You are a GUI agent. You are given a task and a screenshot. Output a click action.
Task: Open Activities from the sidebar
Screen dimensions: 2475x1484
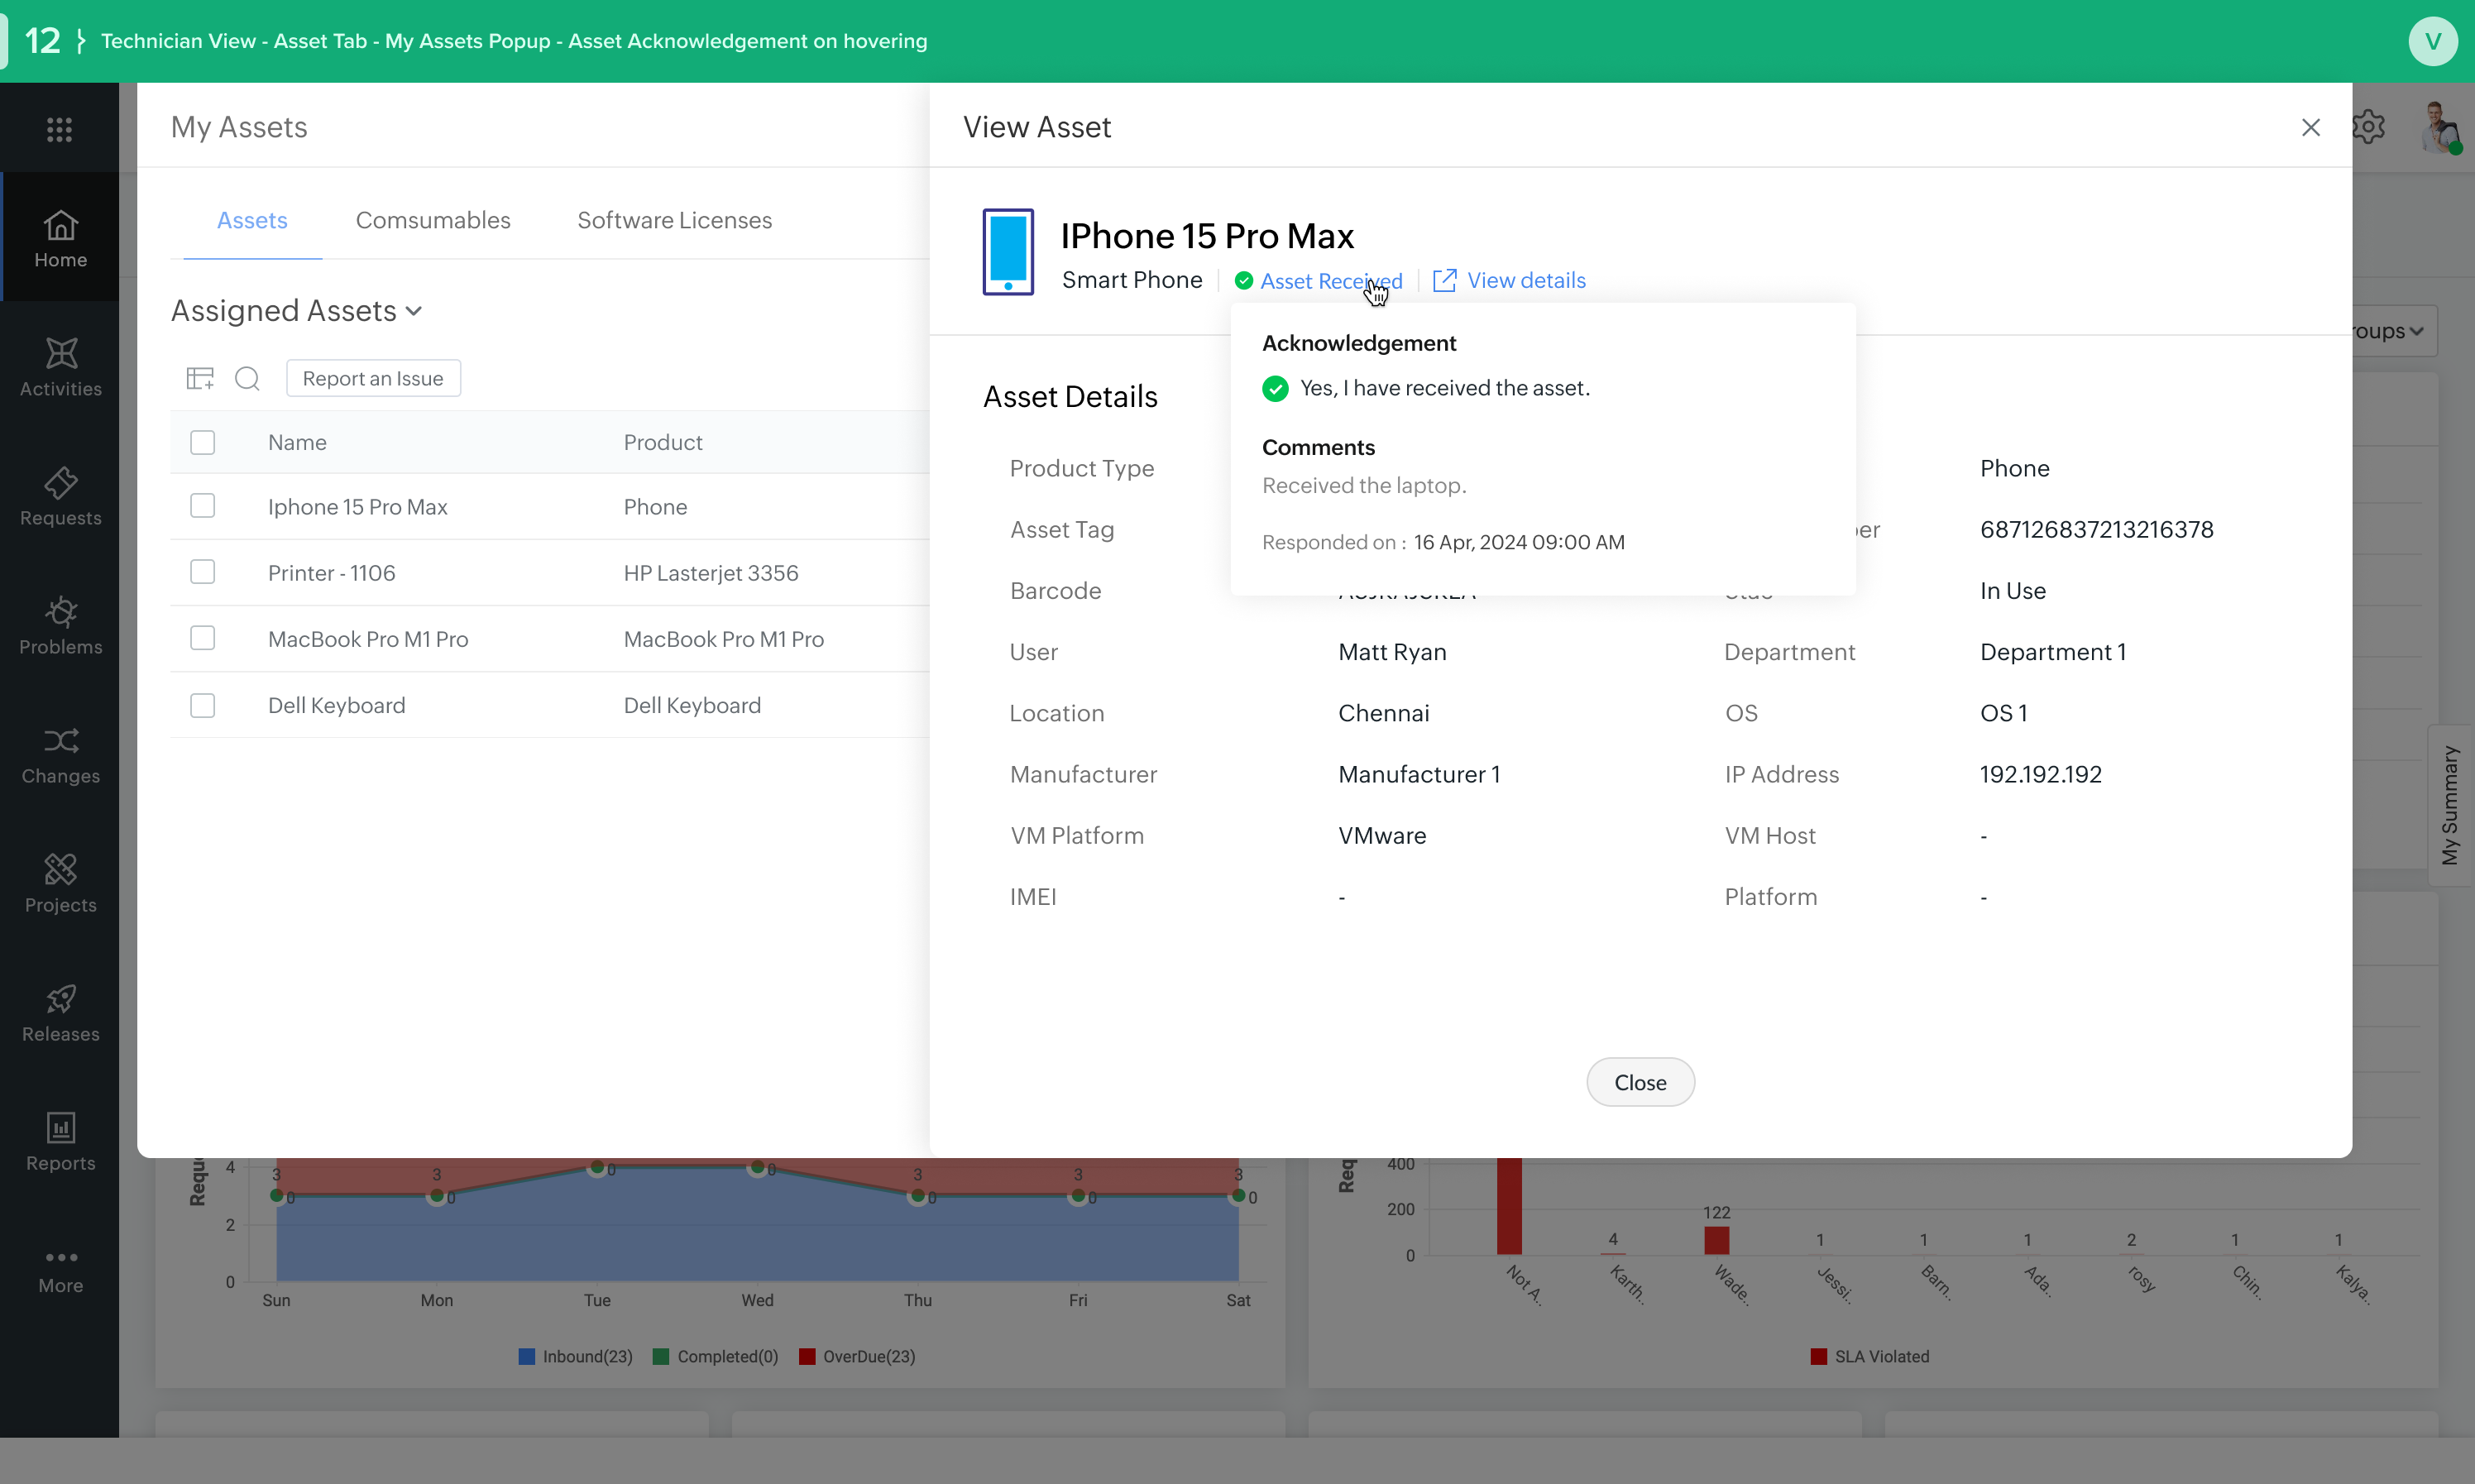point(60,367)
